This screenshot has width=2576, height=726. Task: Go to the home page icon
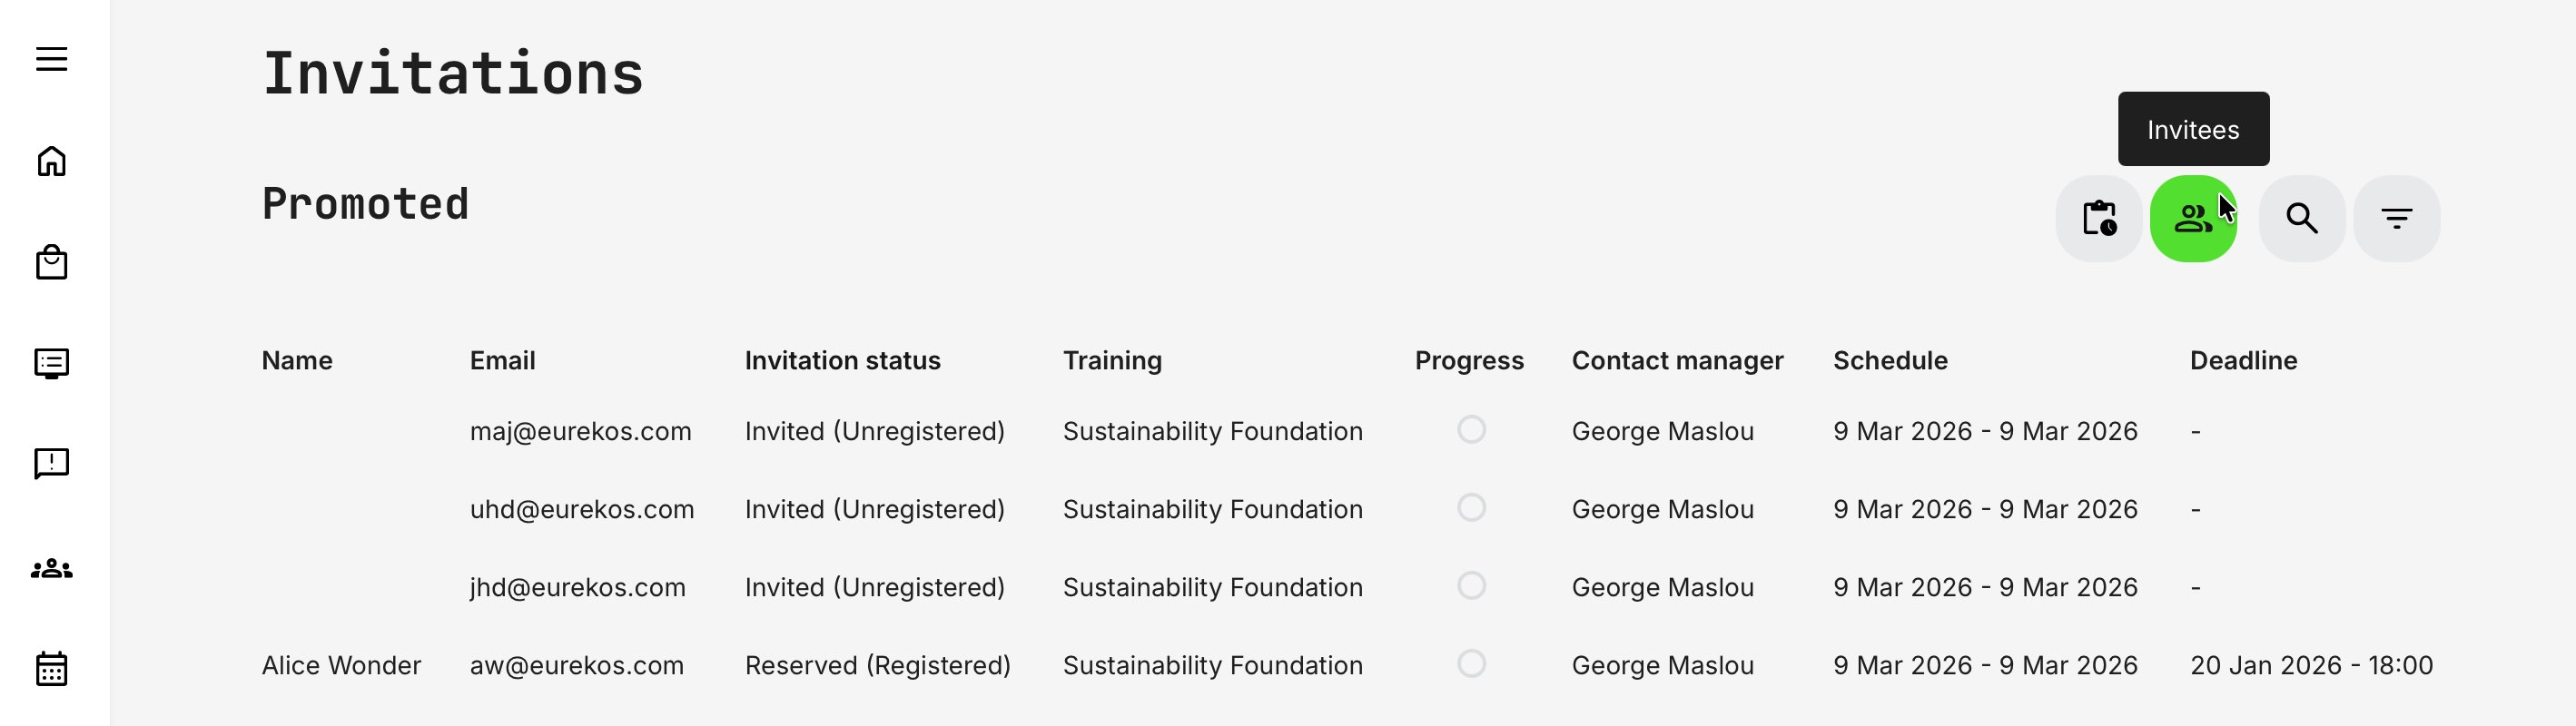coord(52,161)
